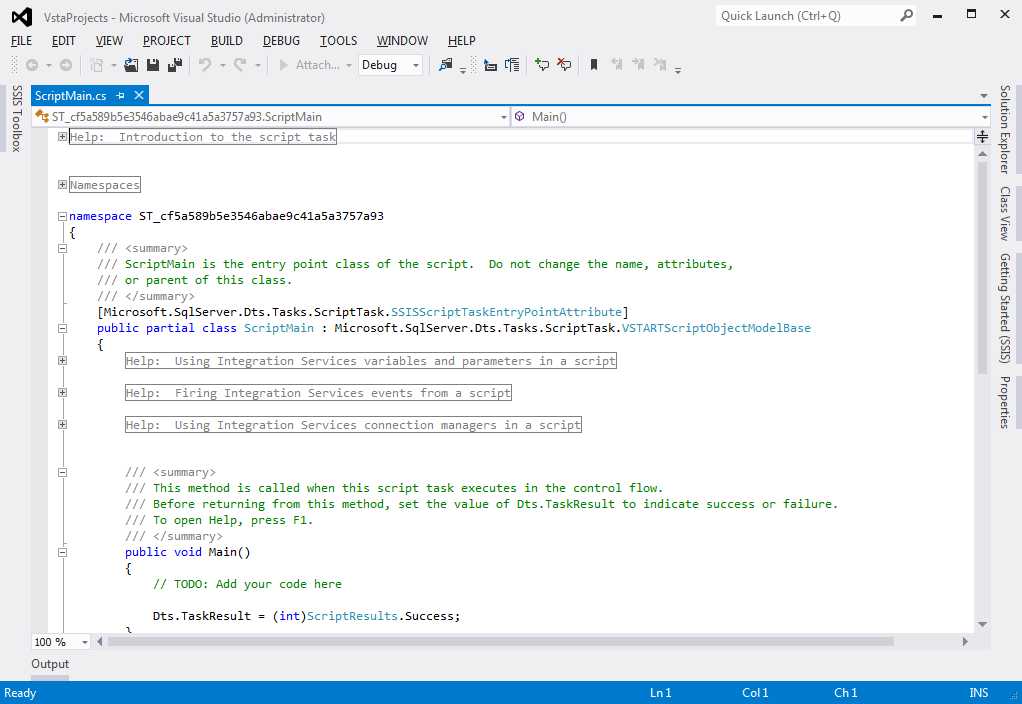Expand the collapsed Namespaces region

[x=62, y=184]
